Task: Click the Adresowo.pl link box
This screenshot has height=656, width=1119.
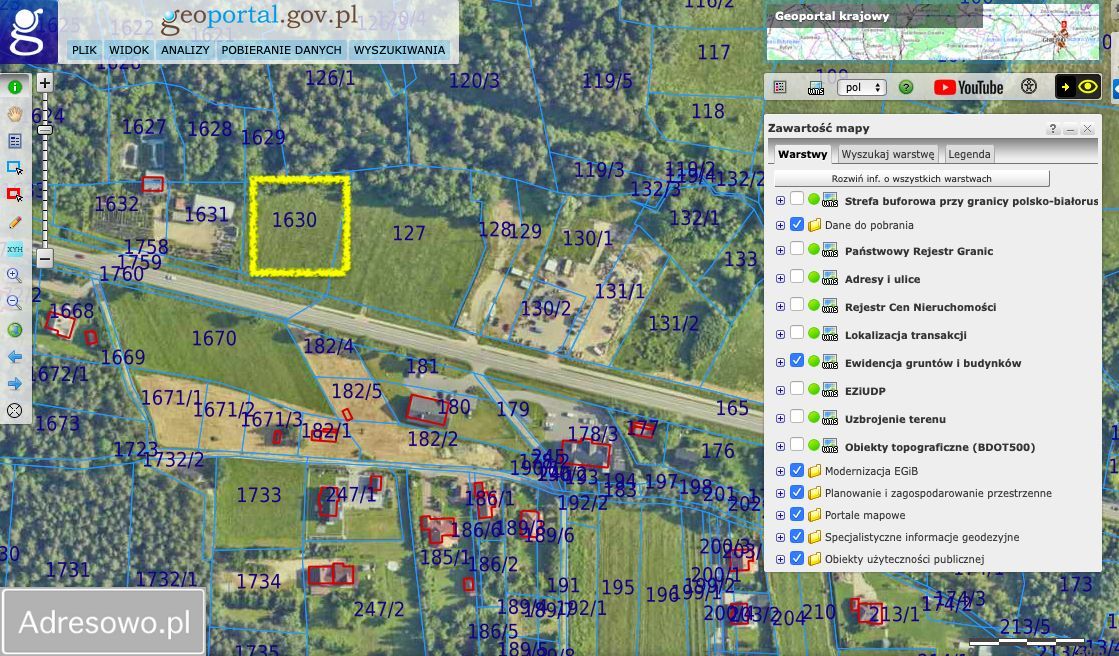Action: [104, 622]
